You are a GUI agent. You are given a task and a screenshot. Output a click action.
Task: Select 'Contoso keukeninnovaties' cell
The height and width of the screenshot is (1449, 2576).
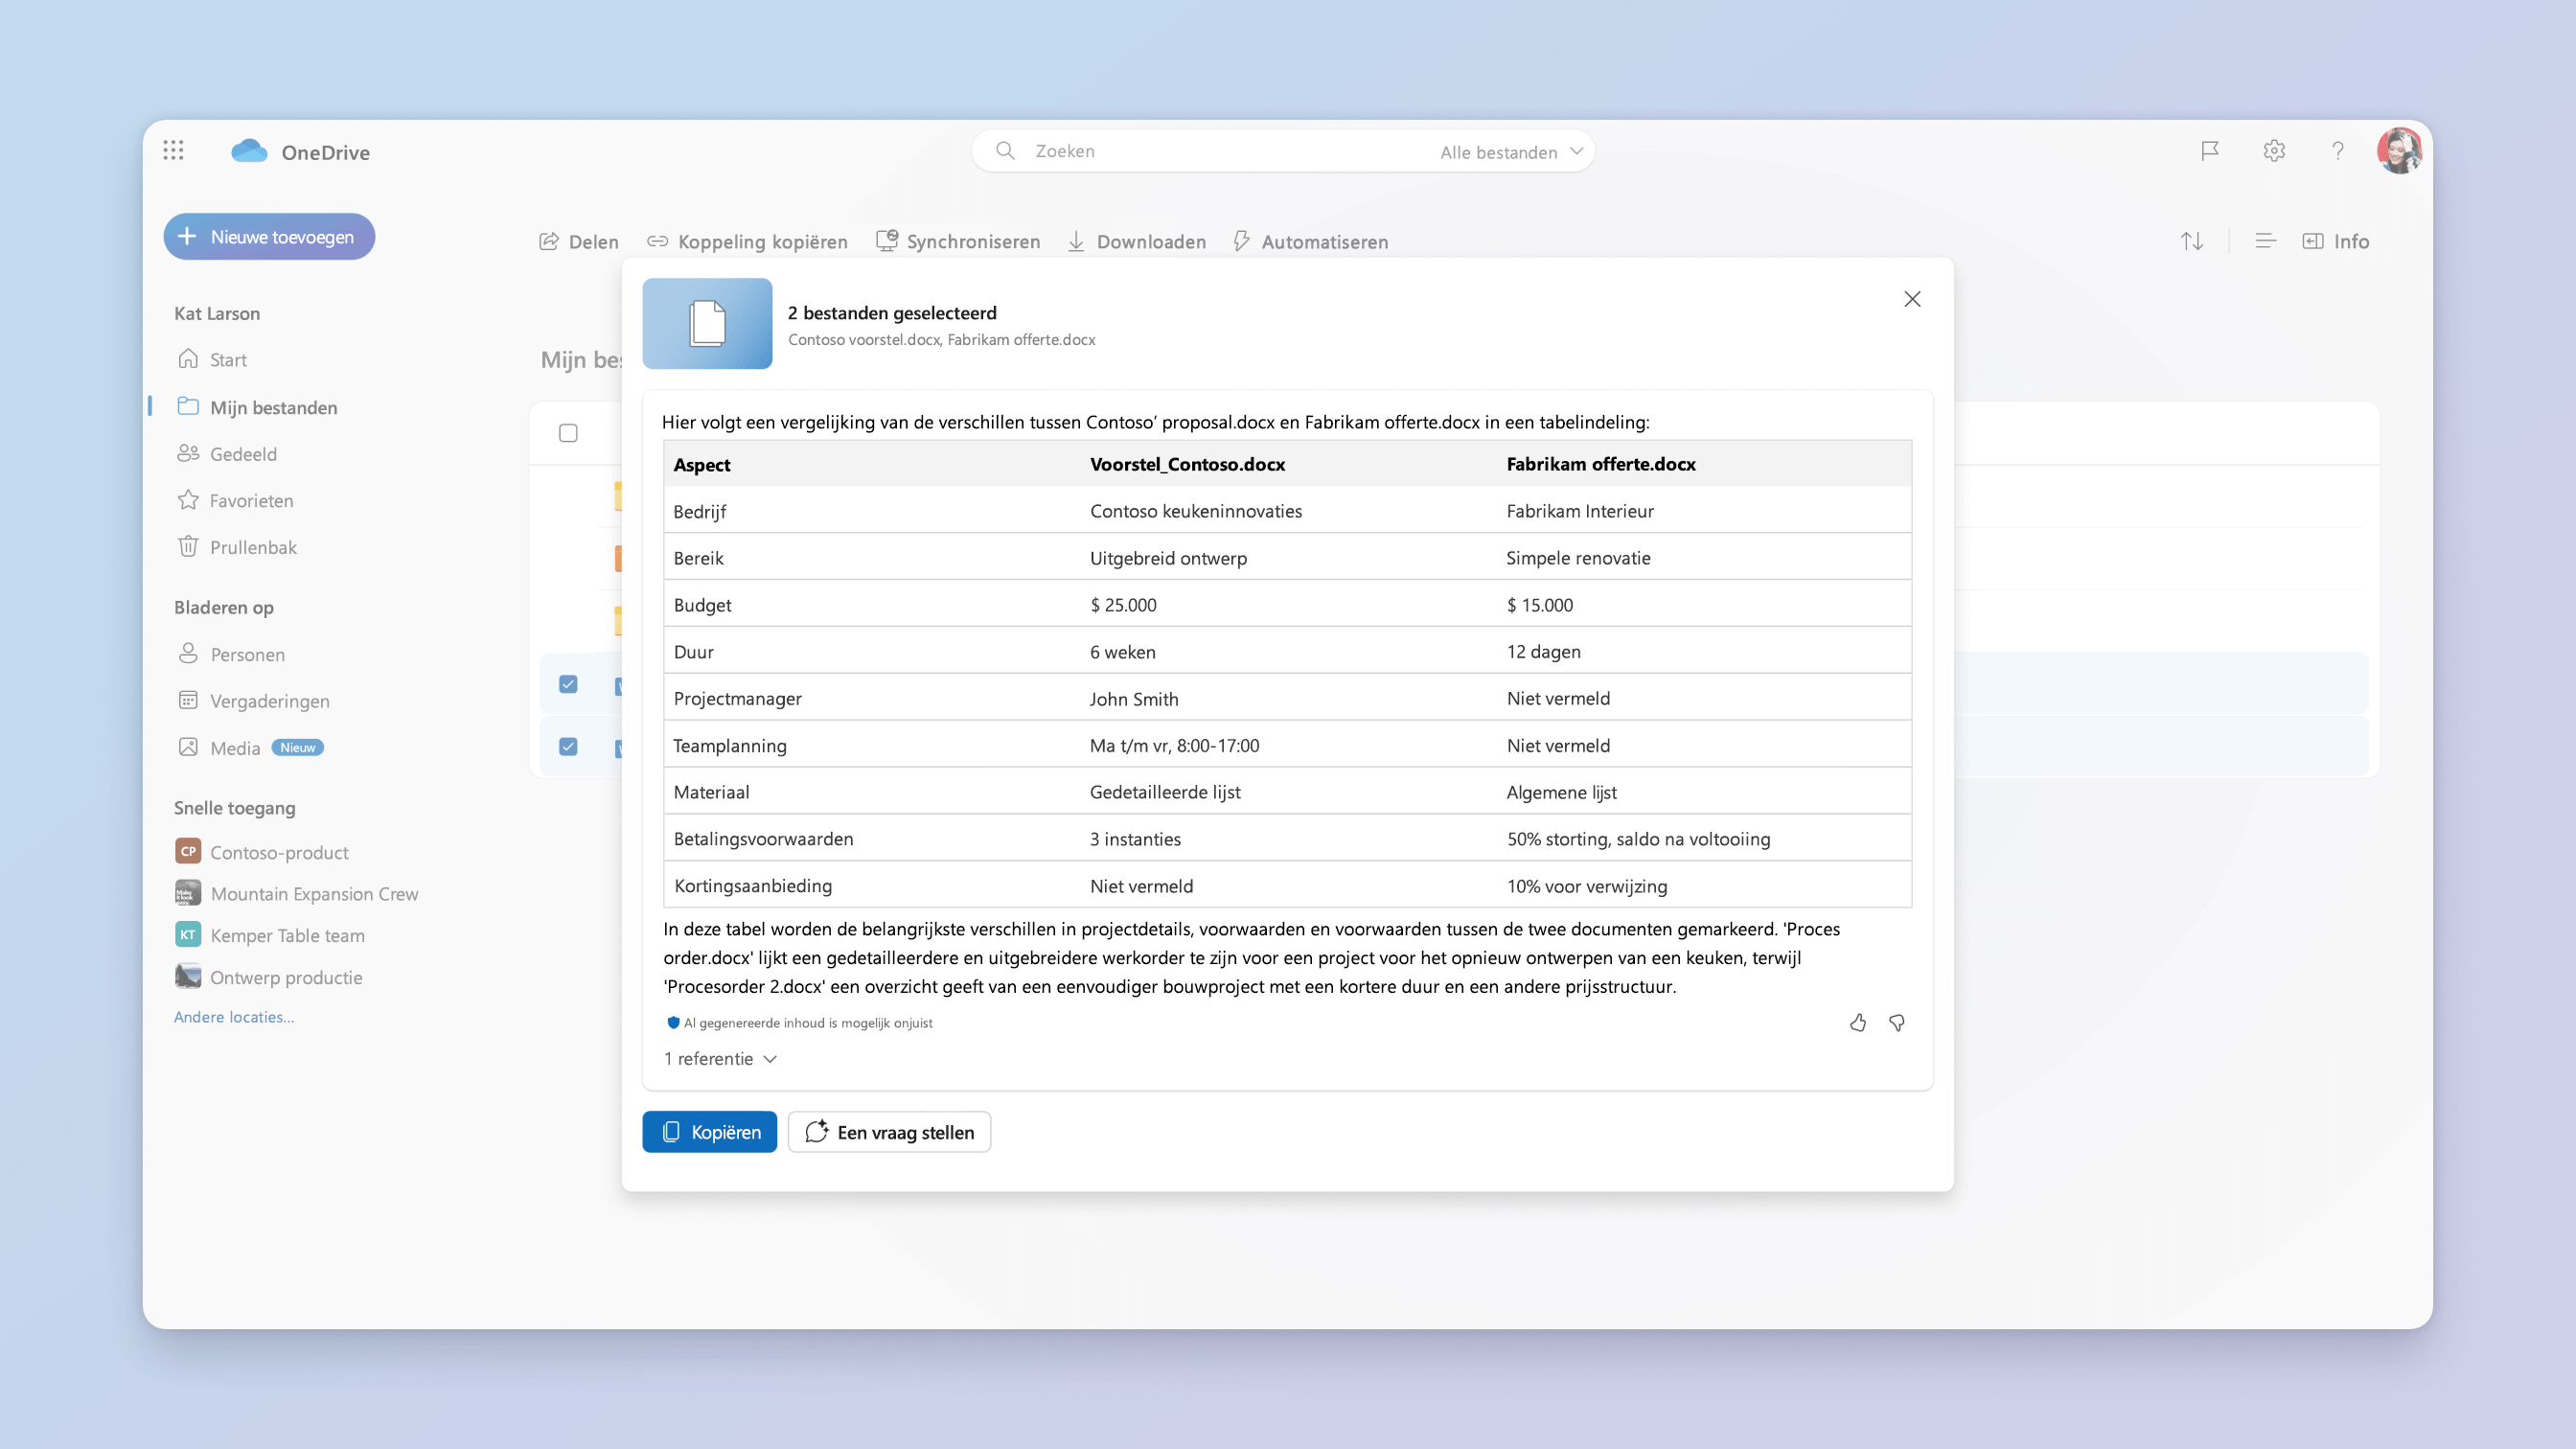click(1196, 511)
